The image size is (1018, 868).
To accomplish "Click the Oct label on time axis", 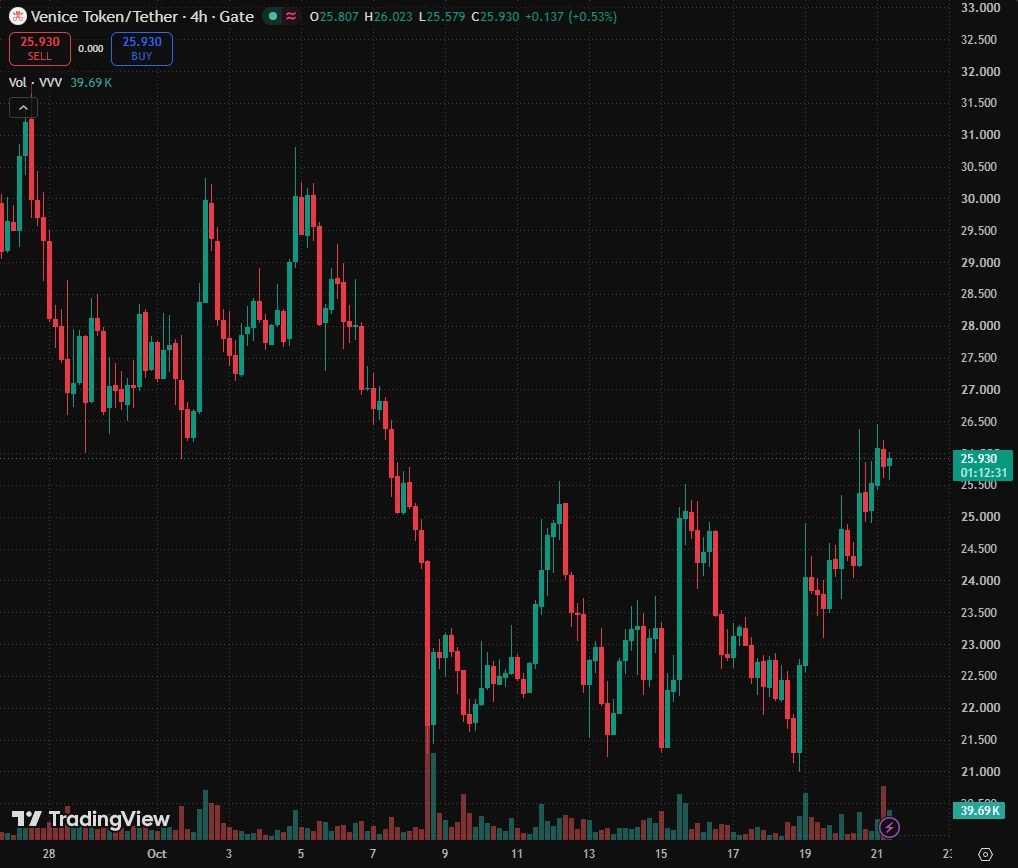I will [156, 854].
